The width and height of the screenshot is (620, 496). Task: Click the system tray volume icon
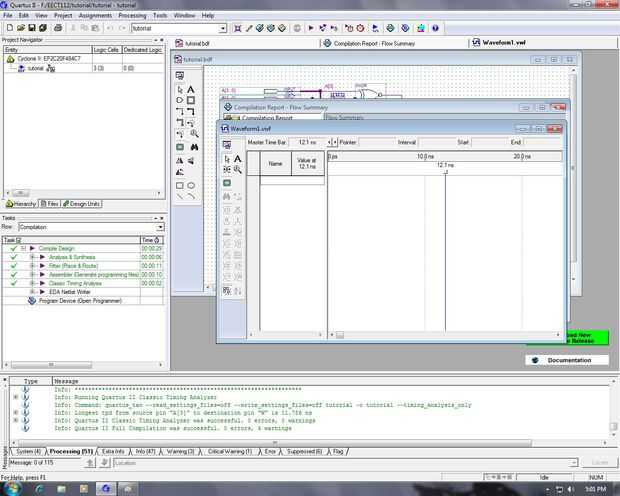(571, 489)
